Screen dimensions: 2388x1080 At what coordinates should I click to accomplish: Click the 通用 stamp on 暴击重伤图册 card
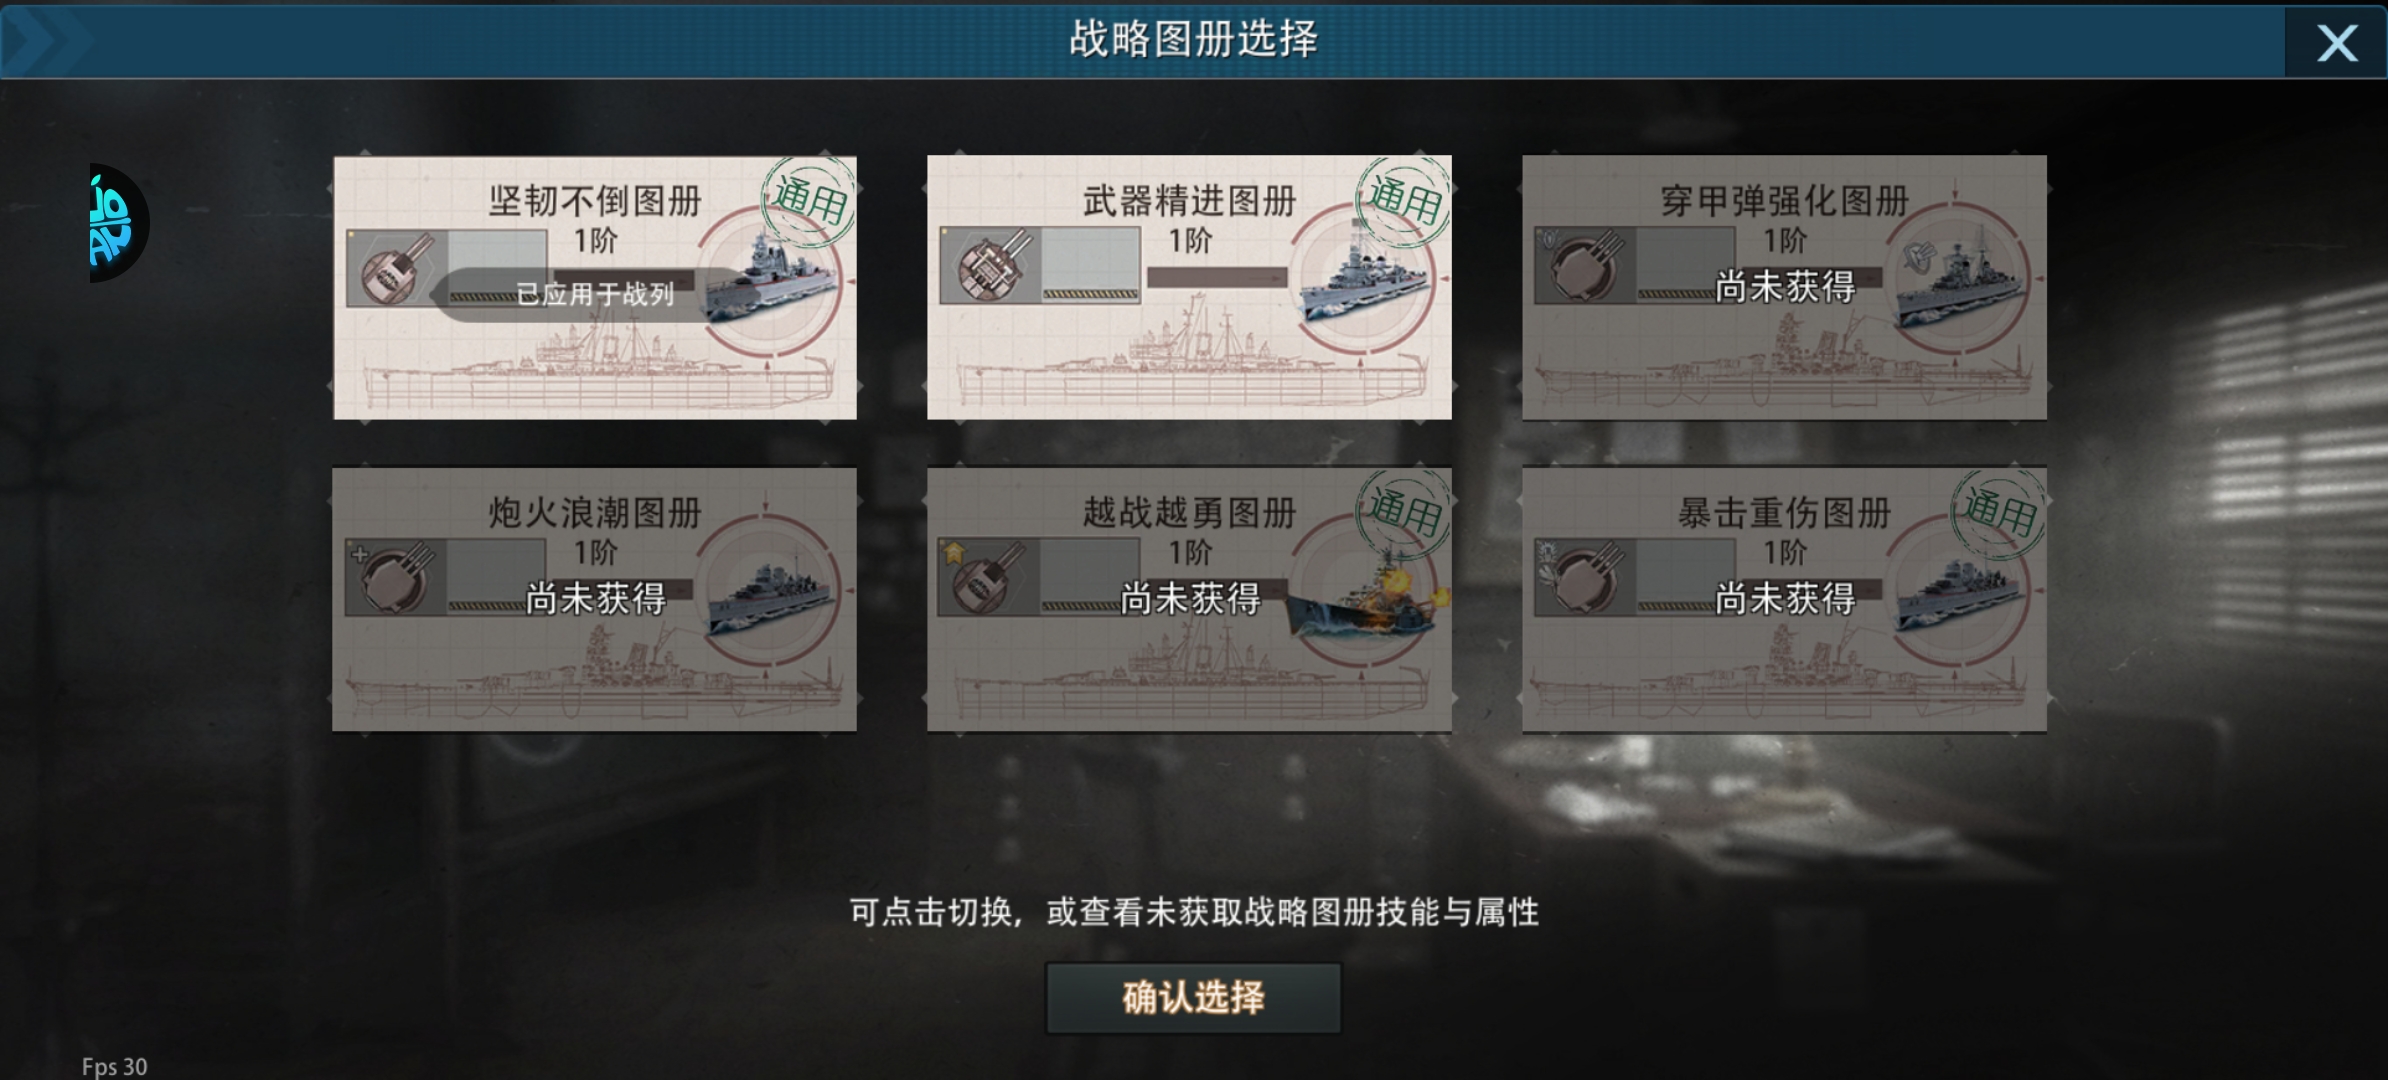pyautogui.click(x=1997, y=512)
